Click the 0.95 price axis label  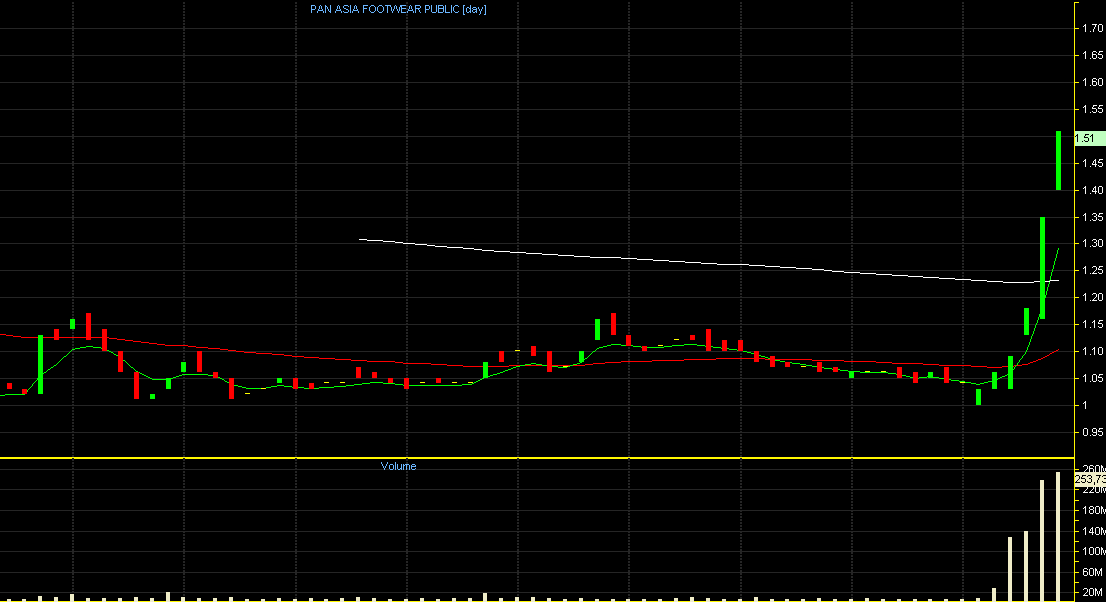coord(1093,432)
